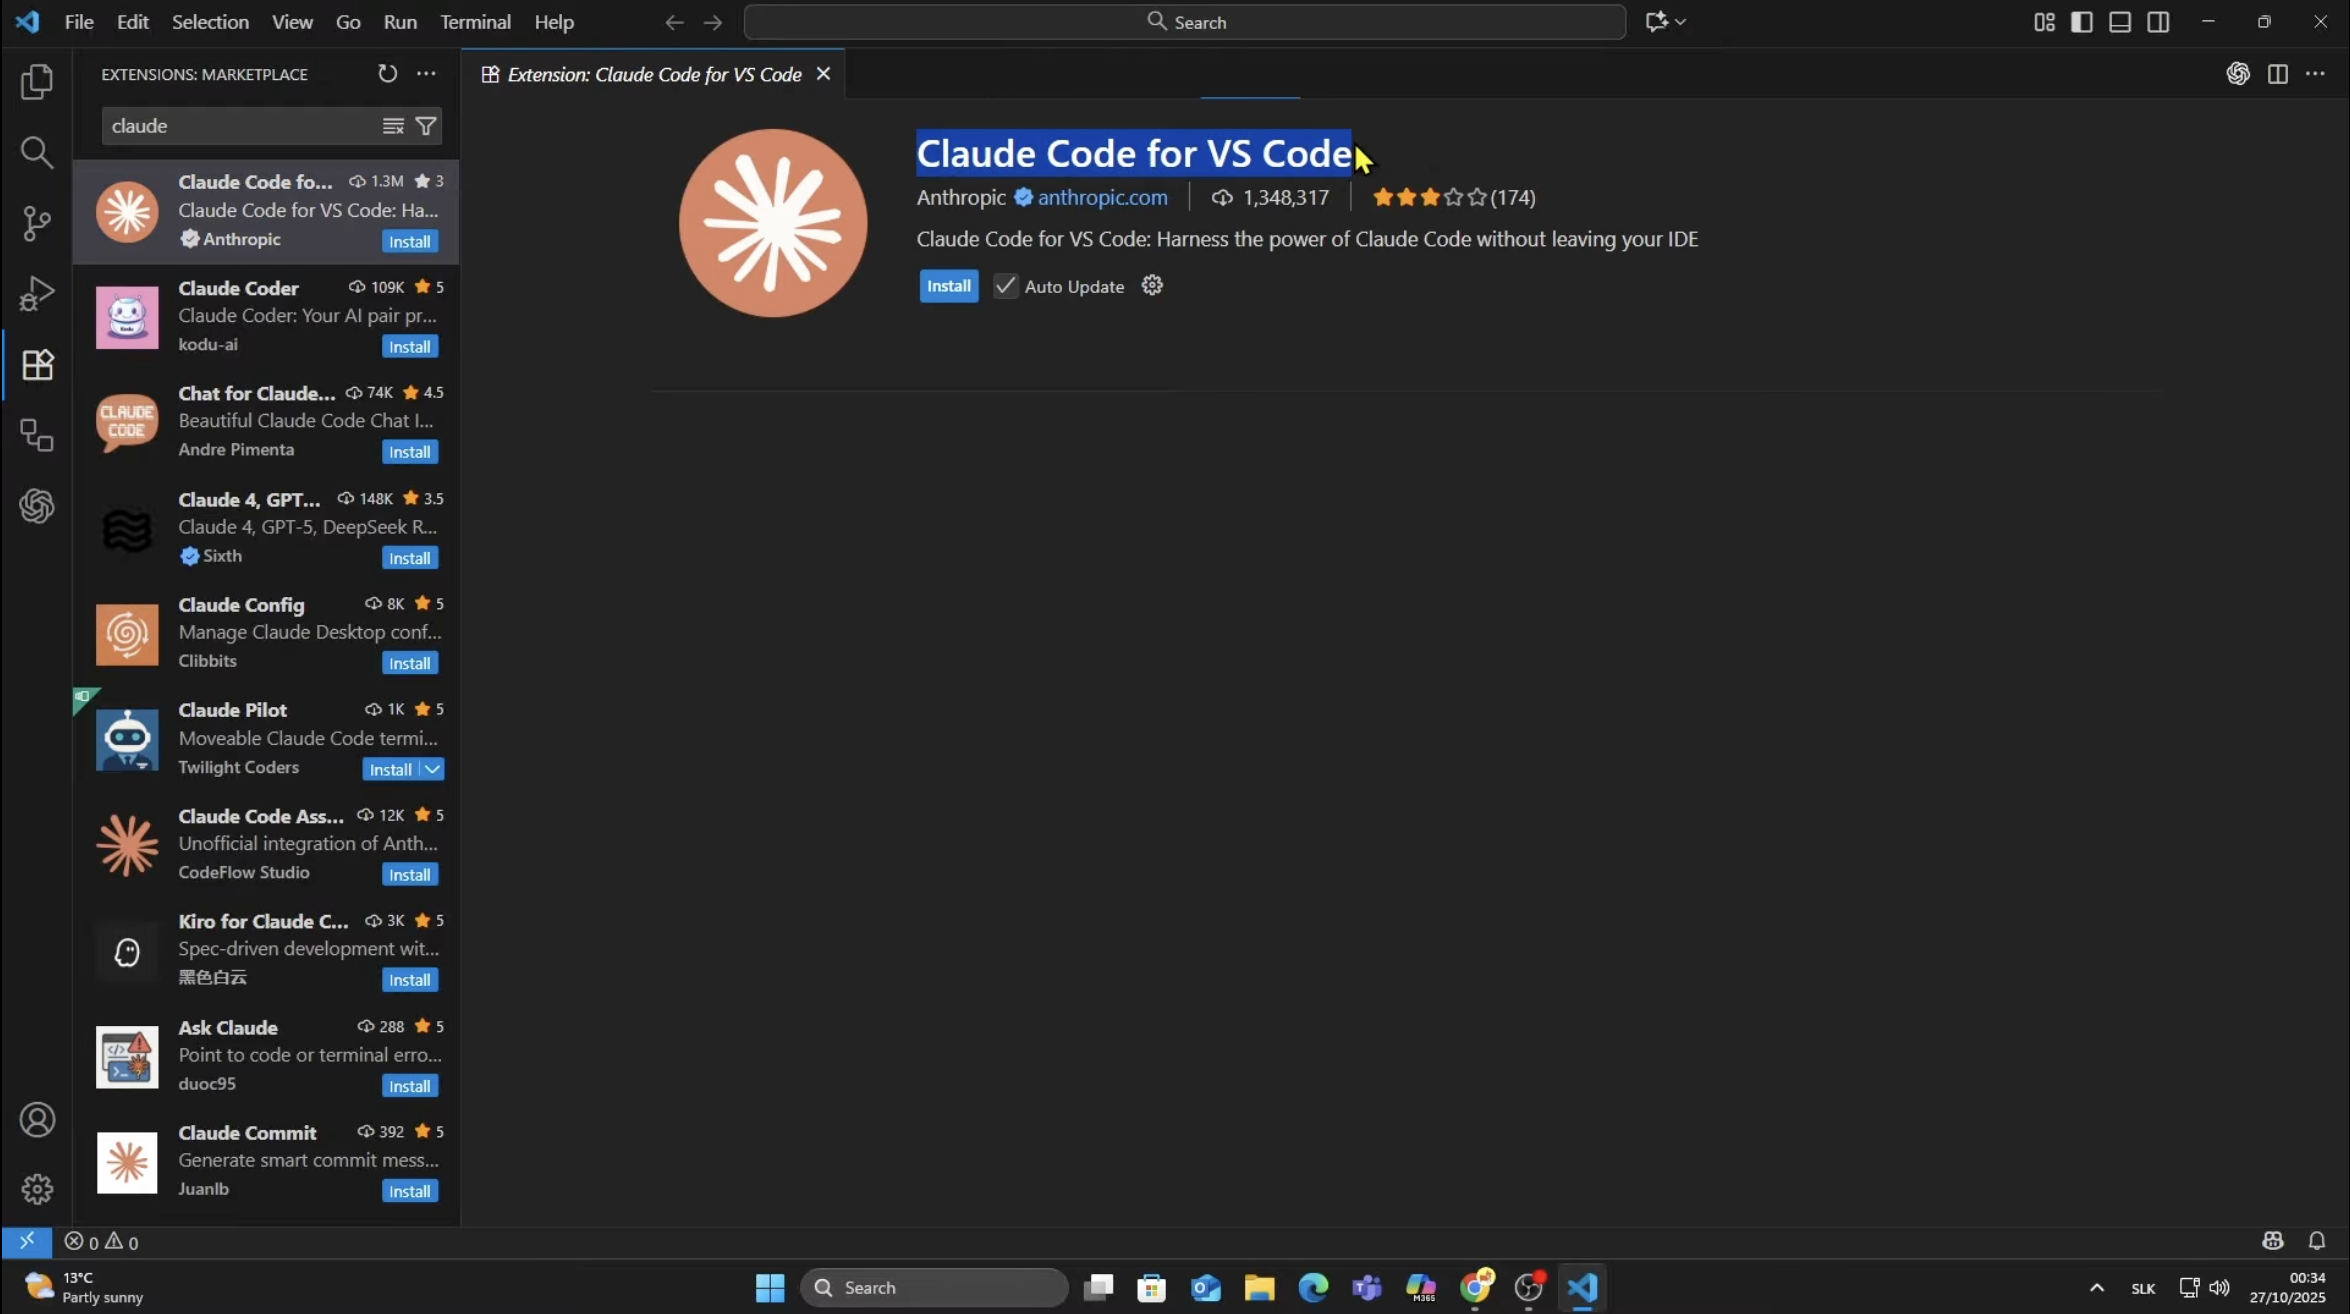Open the Help menu

coord(554,22)
